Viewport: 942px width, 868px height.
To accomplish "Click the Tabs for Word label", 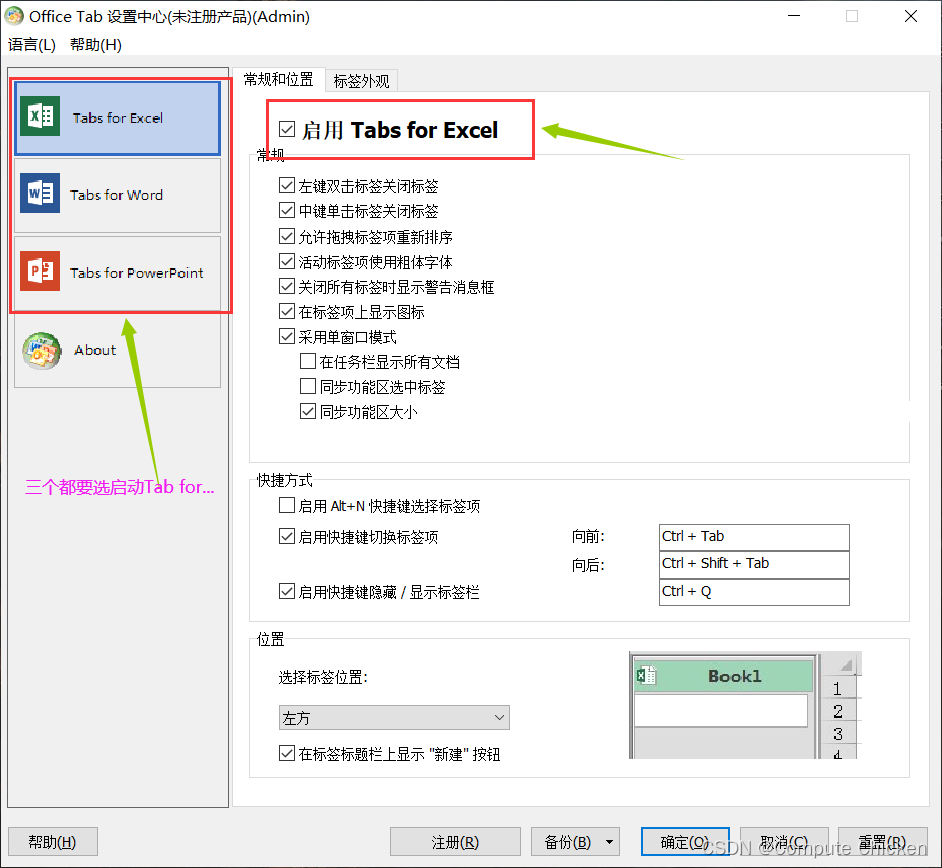I will tap(116, 195).
